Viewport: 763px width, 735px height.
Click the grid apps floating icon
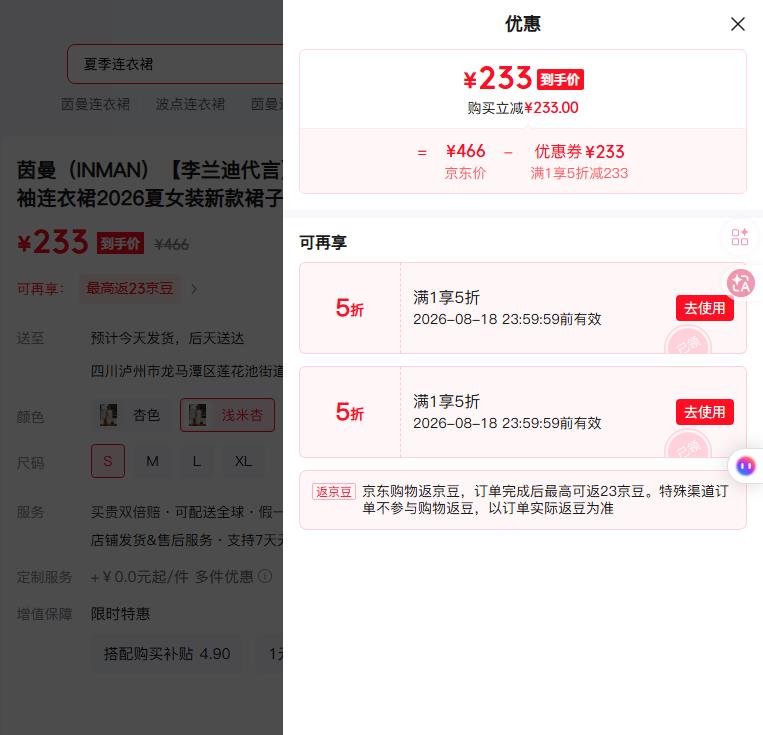[740, 237]
